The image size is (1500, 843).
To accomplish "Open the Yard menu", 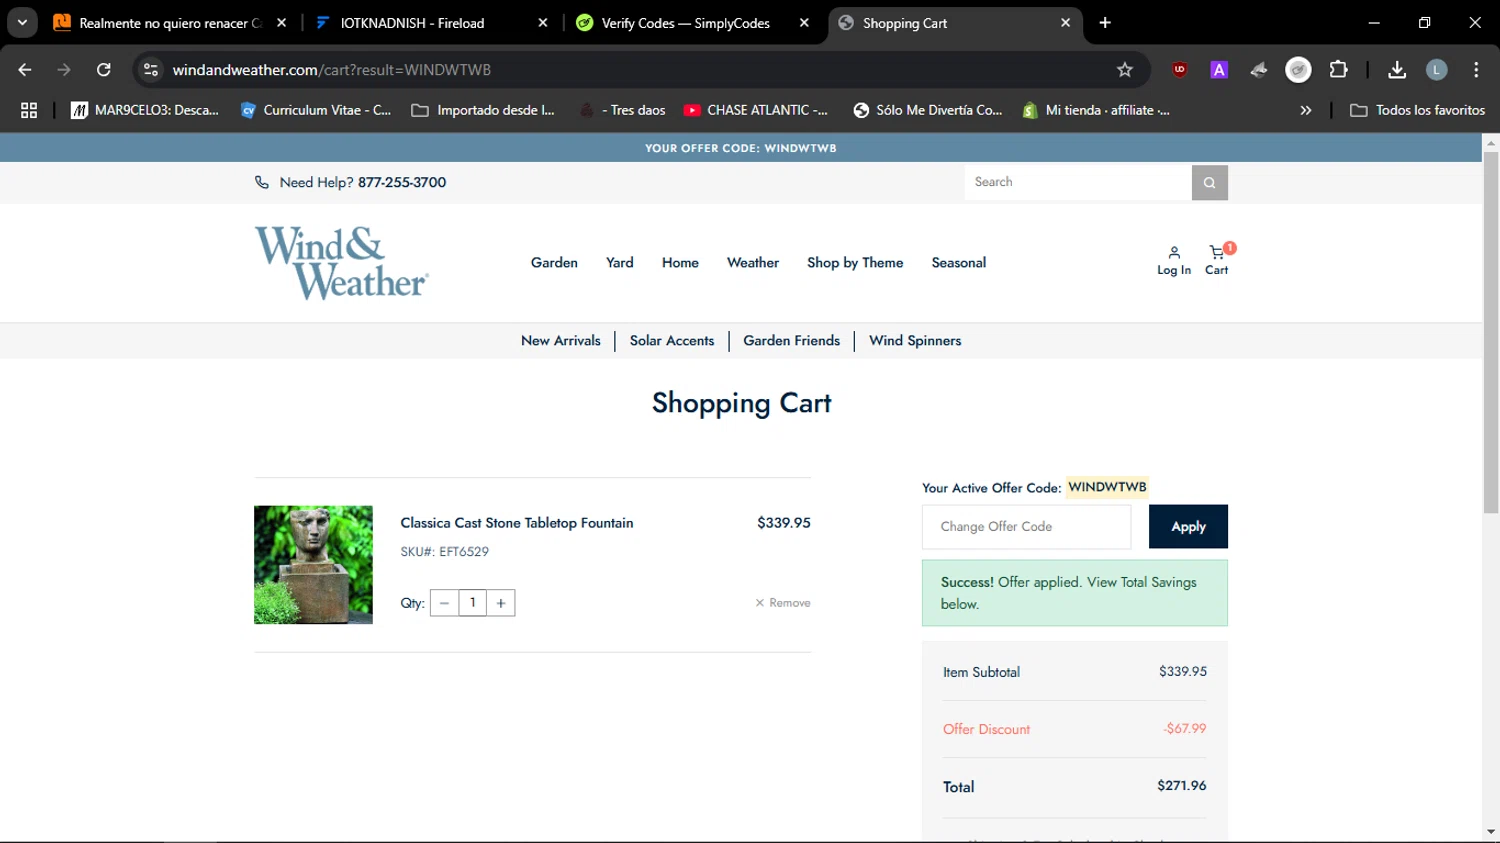I will [620, 263].
